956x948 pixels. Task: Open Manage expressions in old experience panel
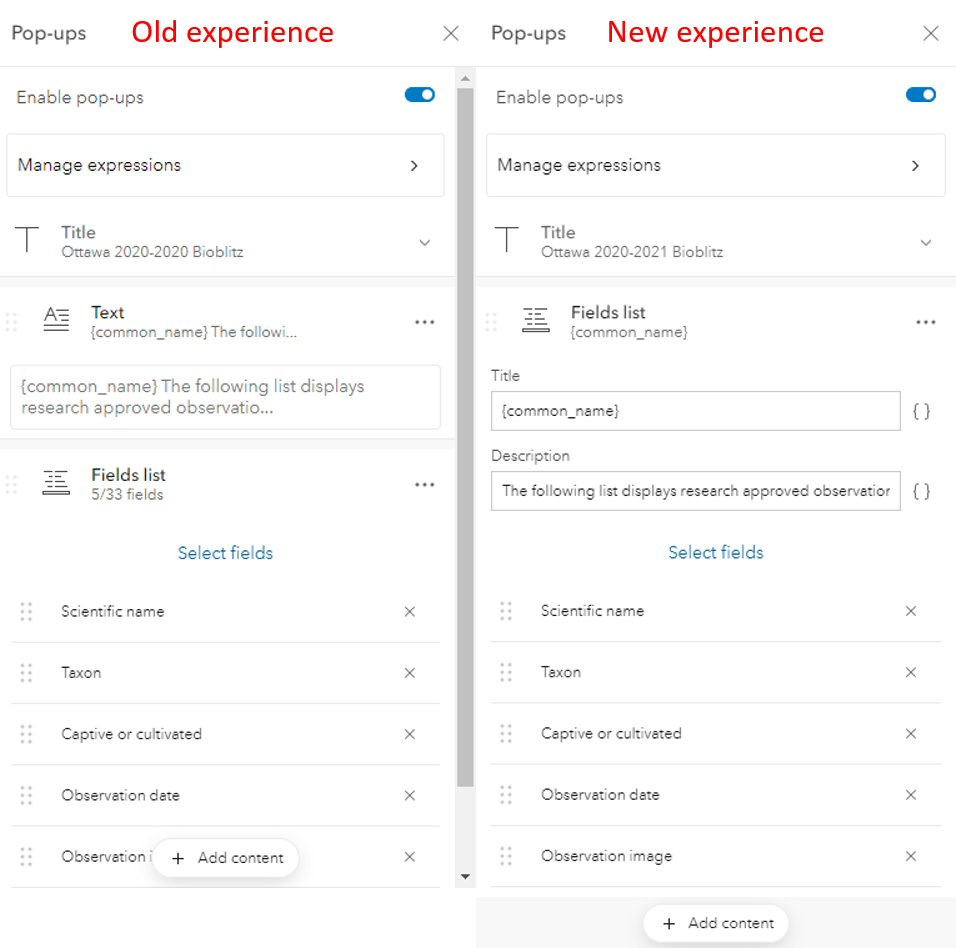click(x=225, y=166)
